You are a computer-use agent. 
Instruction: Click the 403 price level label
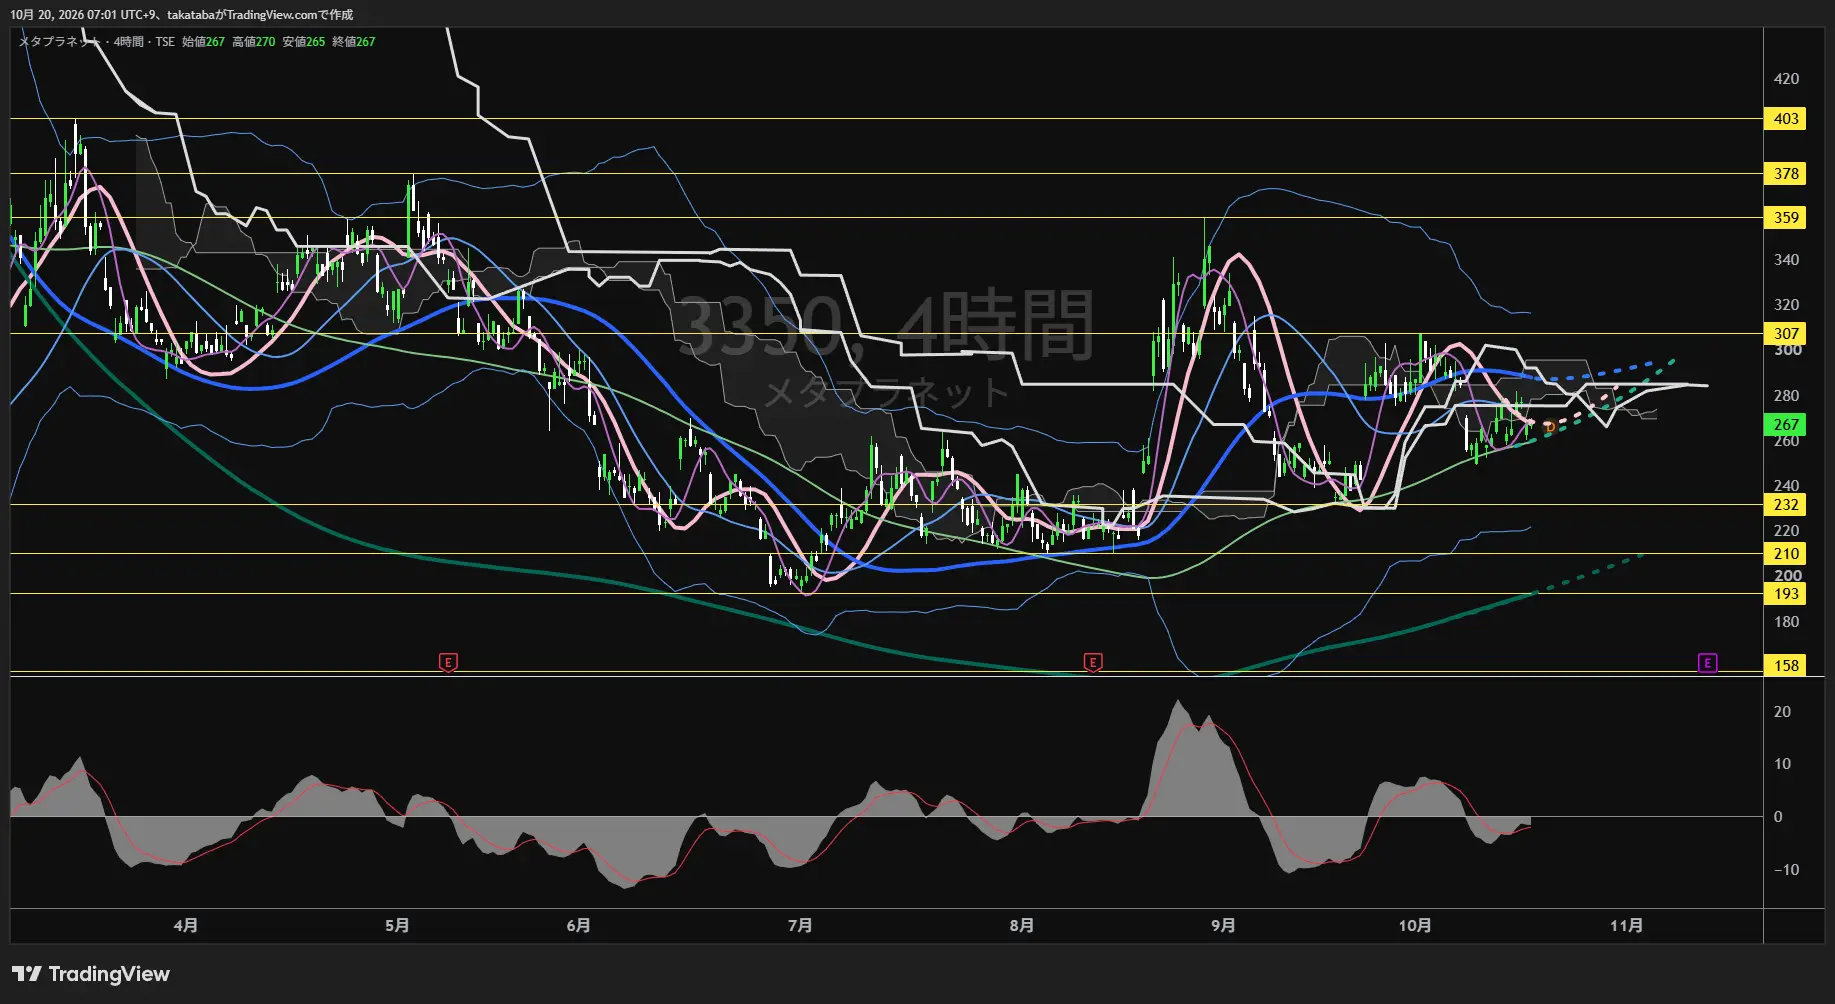pos(1786,119)
